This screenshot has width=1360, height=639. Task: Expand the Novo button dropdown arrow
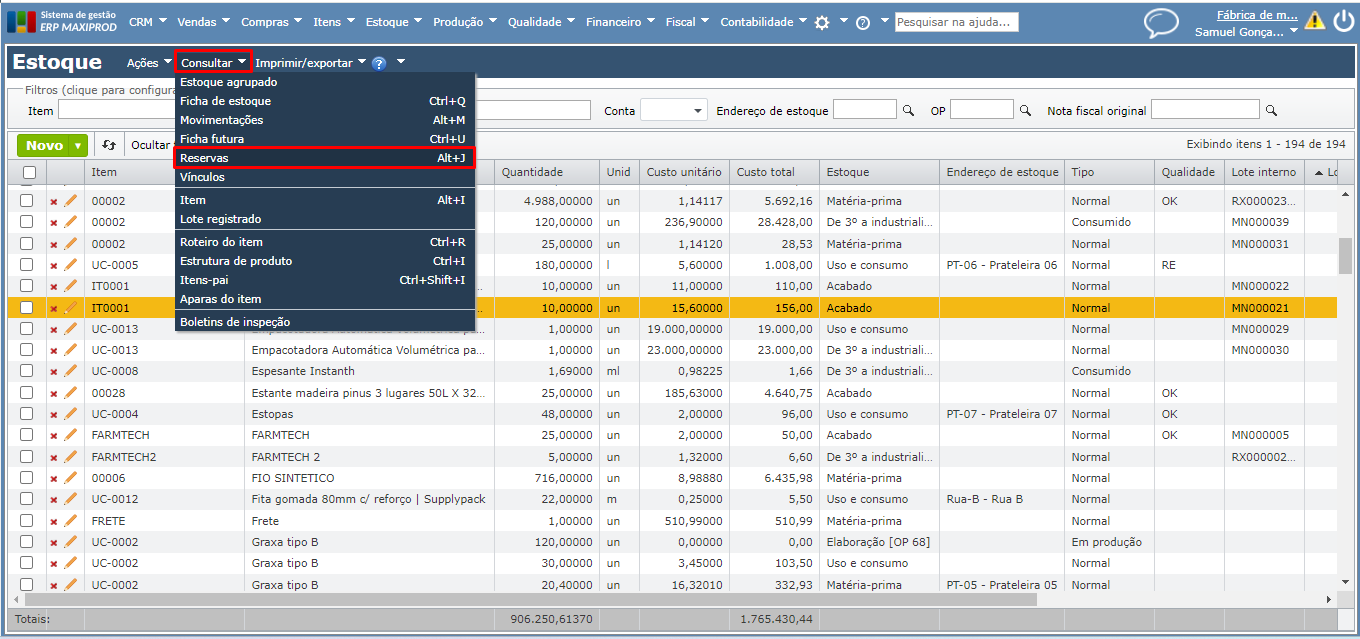point(78,146)
